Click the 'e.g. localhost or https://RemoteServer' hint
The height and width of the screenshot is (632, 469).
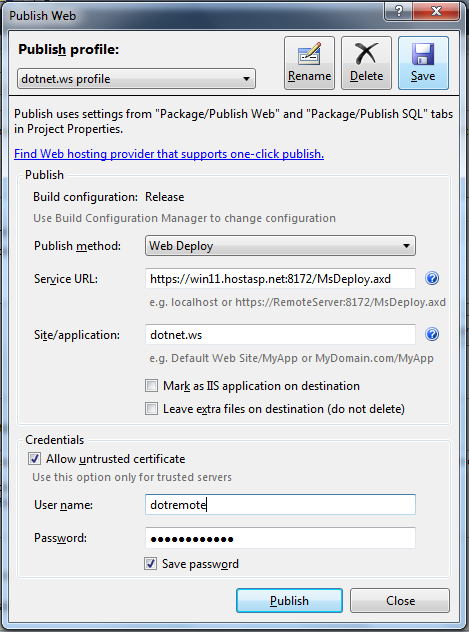(x=297, y=302)
